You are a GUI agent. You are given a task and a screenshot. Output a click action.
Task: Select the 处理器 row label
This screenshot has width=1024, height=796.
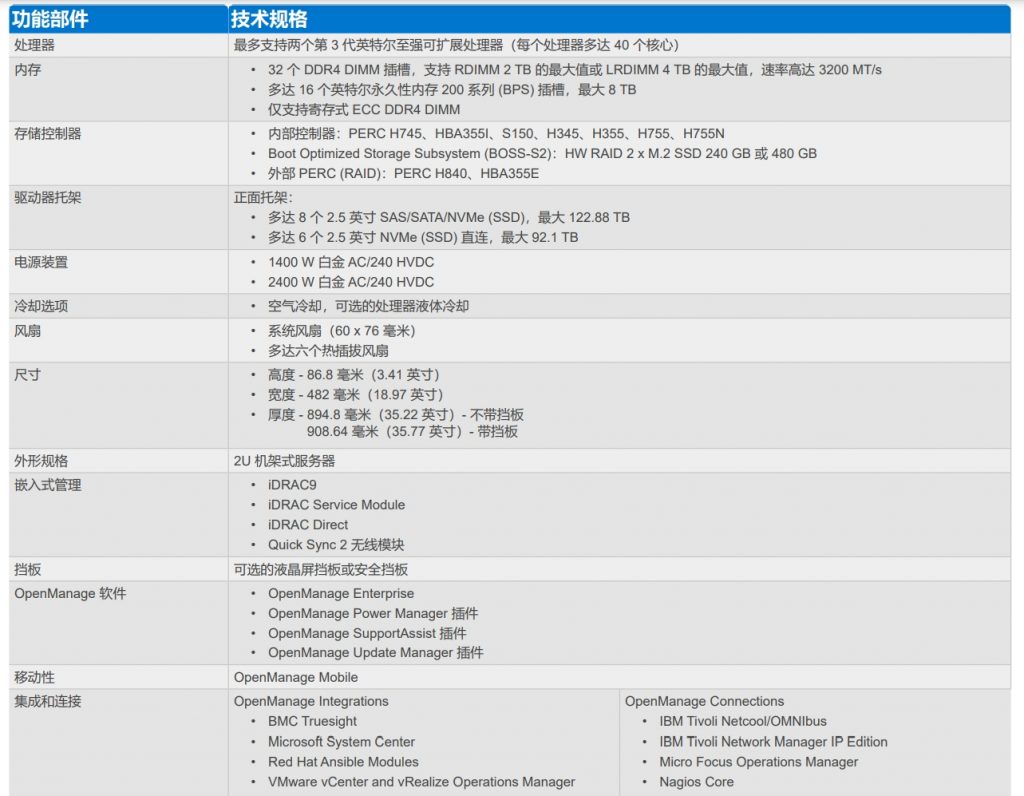pyautogui.click(x=35, y=45)
